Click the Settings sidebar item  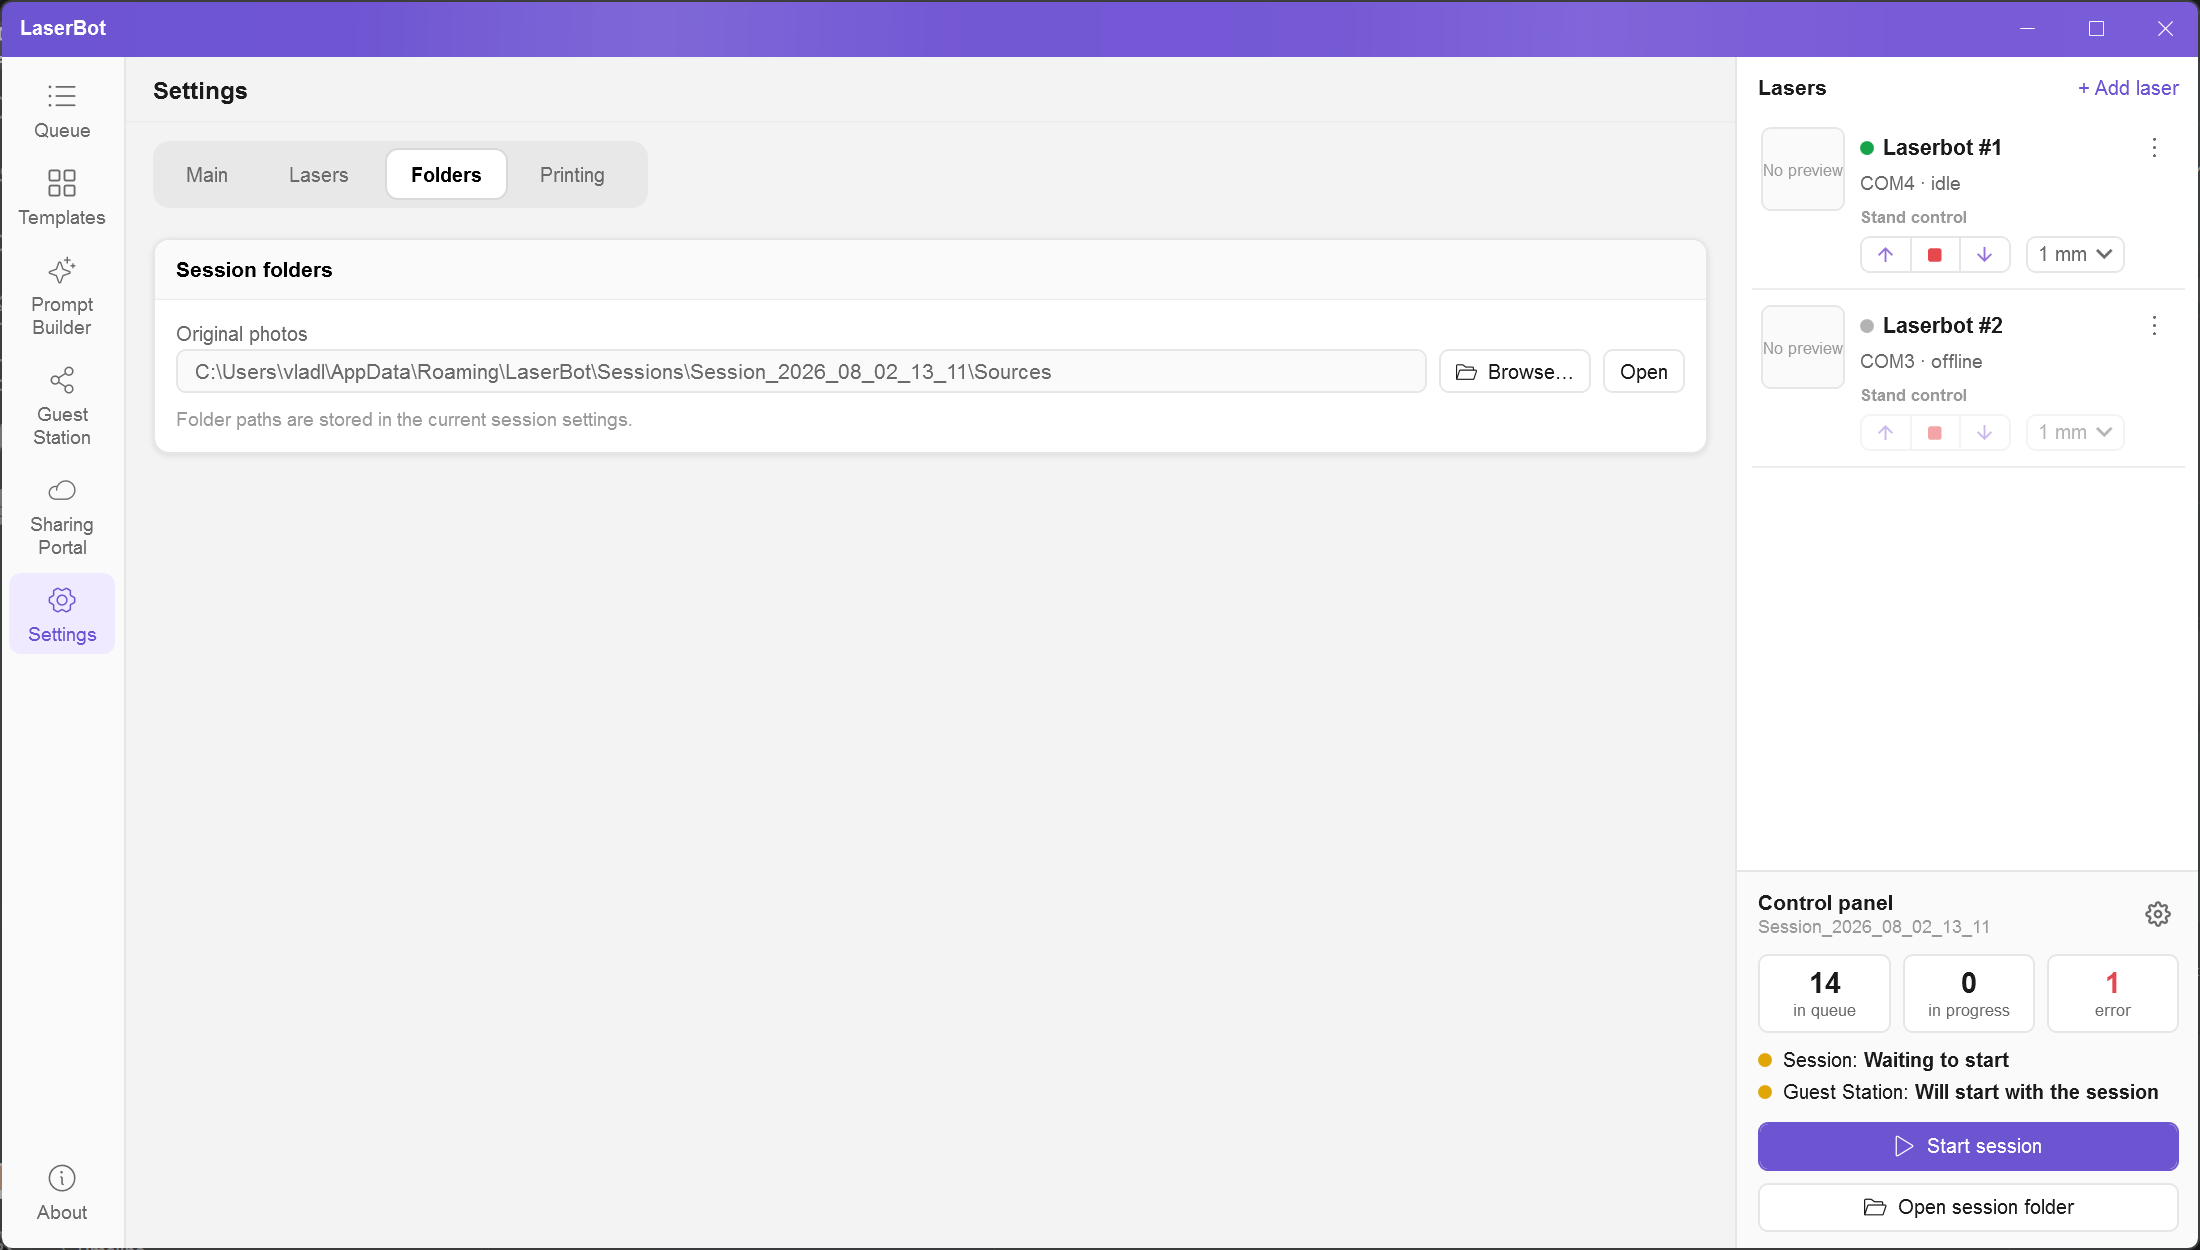click(62, 614)
